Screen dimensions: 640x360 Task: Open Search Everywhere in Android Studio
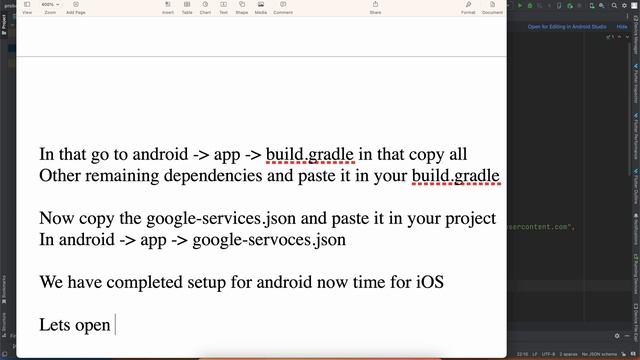(x=614, y=6)
